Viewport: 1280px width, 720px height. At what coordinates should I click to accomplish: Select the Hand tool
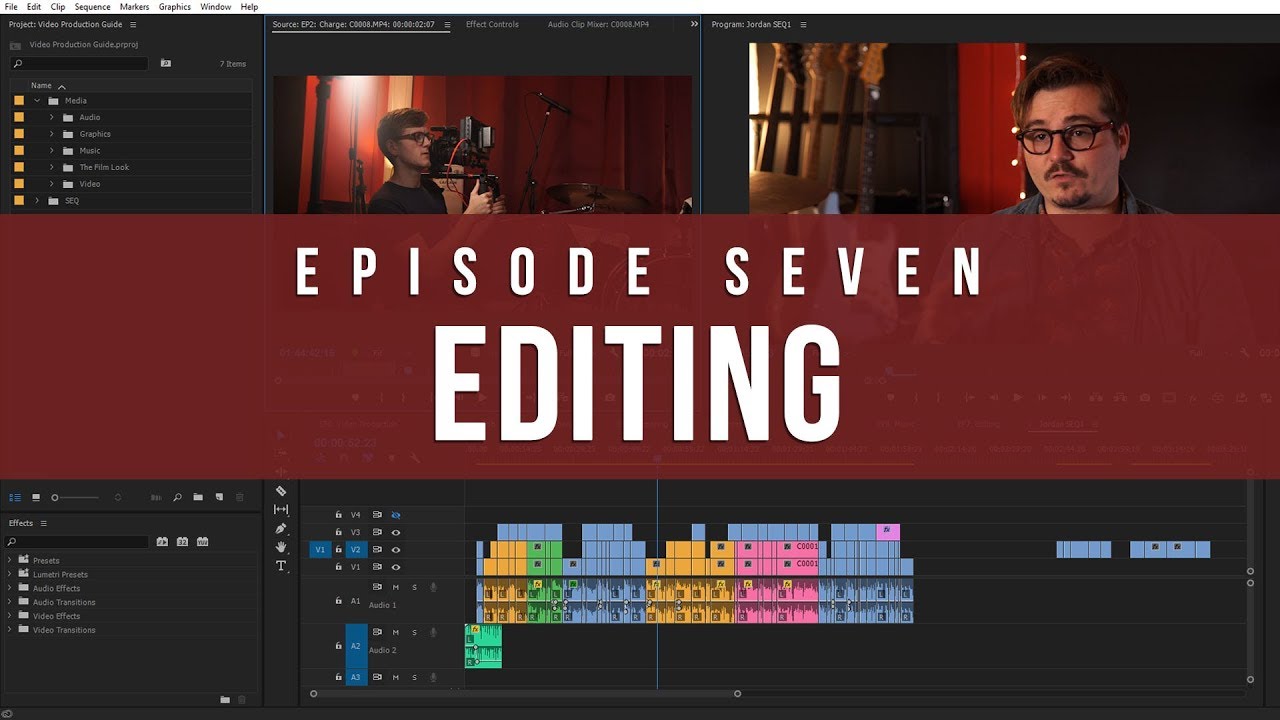coord(281,547)
